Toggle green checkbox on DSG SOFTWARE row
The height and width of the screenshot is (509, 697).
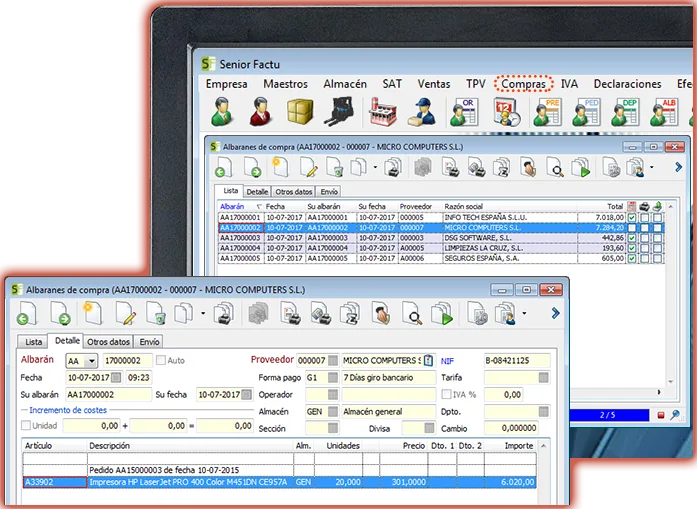632,238
